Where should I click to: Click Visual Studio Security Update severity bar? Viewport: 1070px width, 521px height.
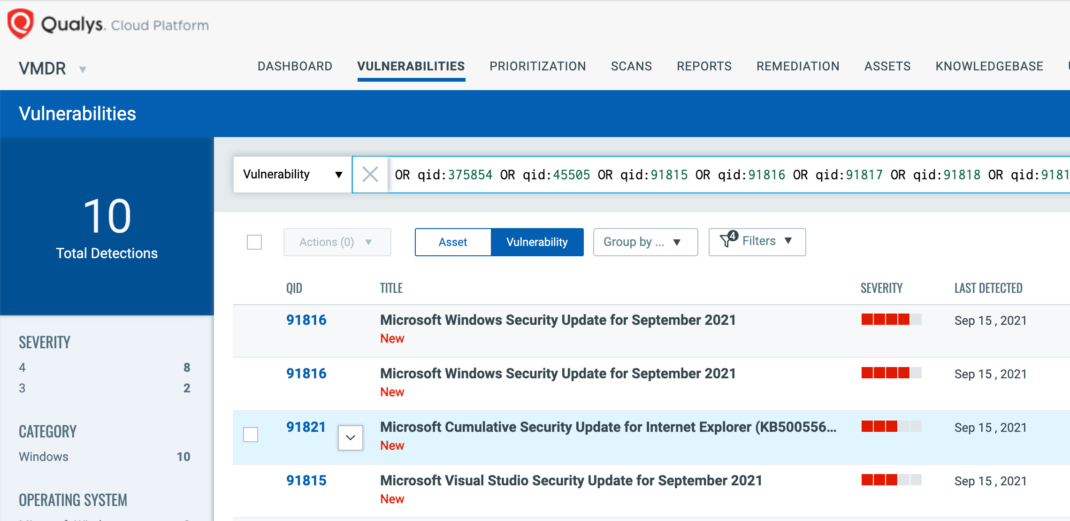point(891,480)
